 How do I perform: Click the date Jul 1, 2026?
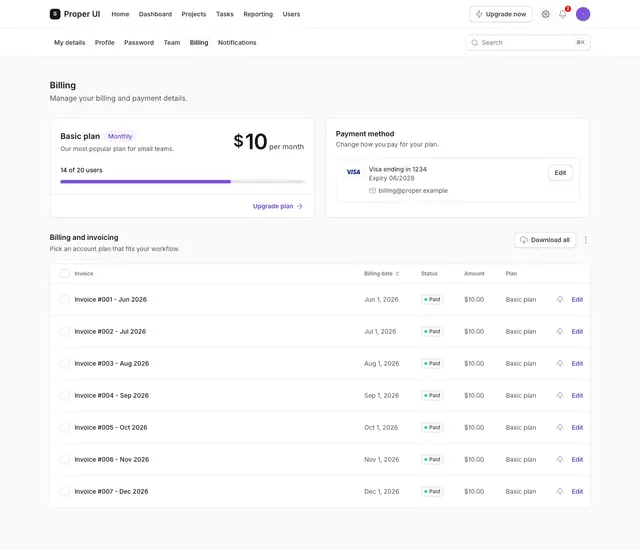pyautogui.click(x=380, y=331)
